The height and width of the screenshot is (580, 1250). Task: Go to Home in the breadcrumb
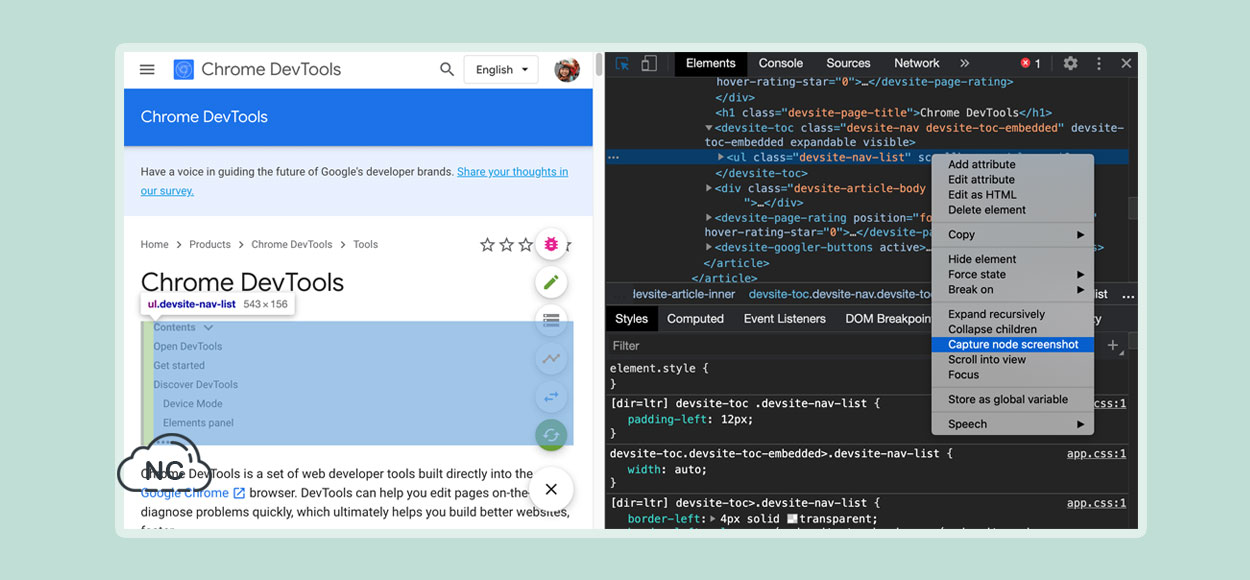(x=155, y=244)
